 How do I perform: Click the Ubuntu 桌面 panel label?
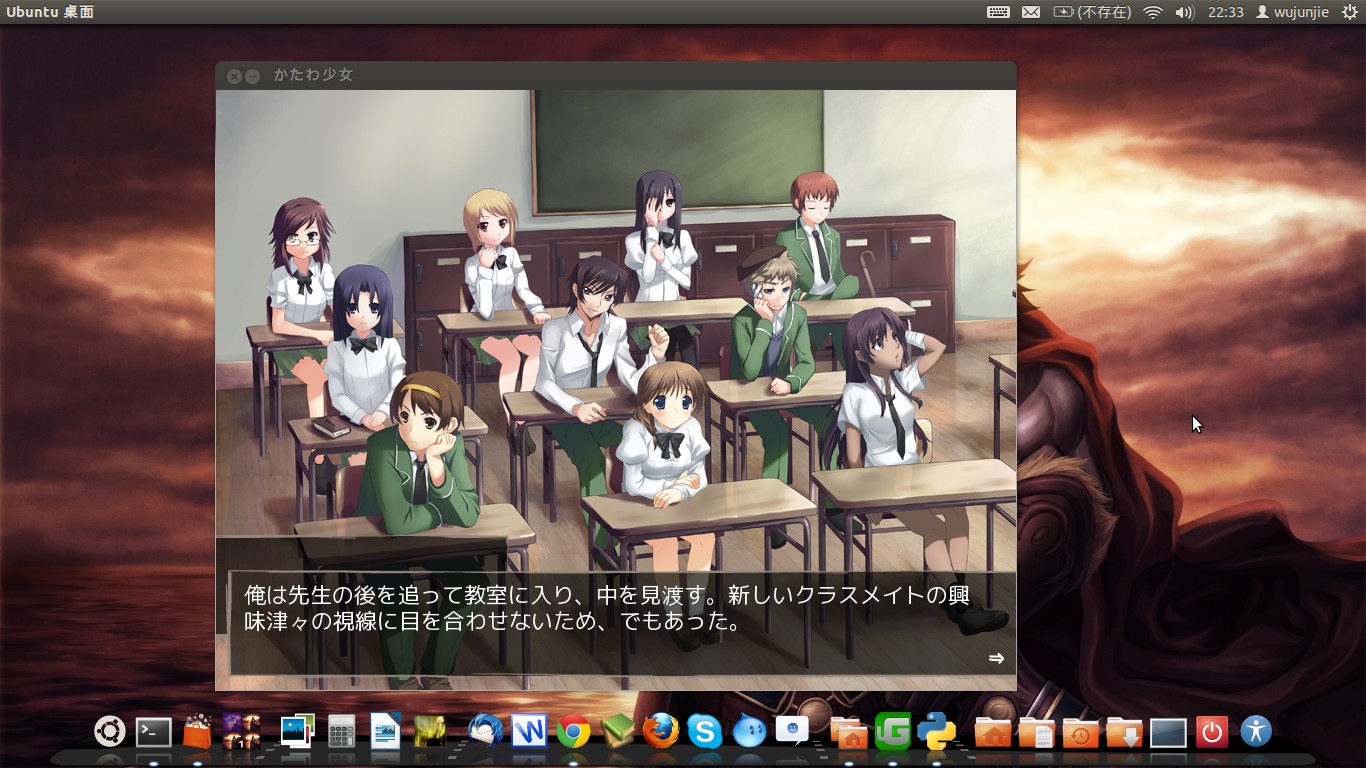tap(50, 12)
